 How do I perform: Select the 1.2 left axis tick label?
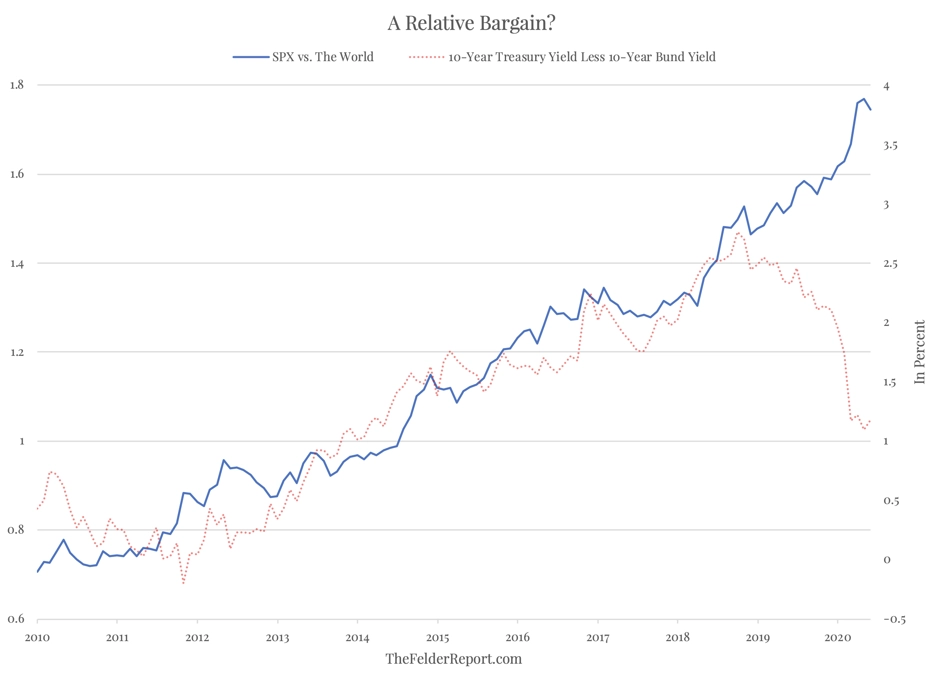17,352
